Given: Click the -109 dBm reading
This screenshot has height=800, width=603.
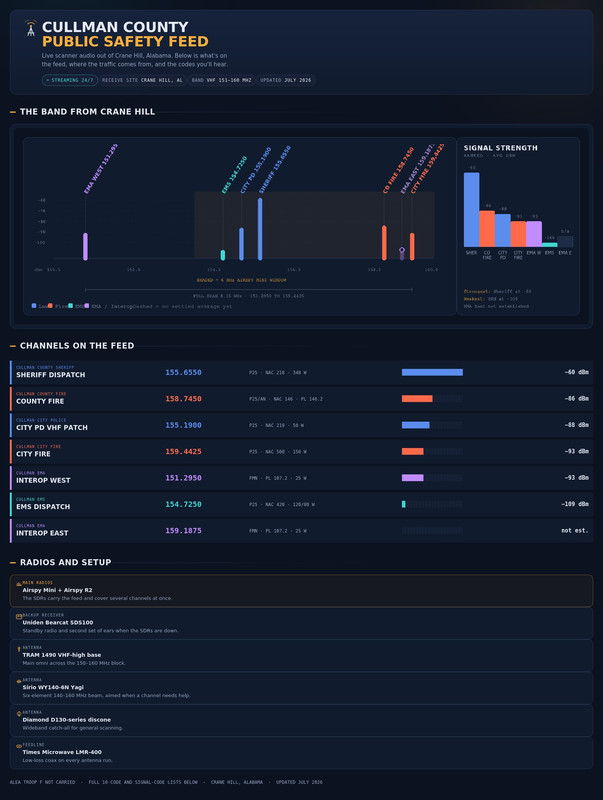Looking at the screenshot, I should click(575, 504).
